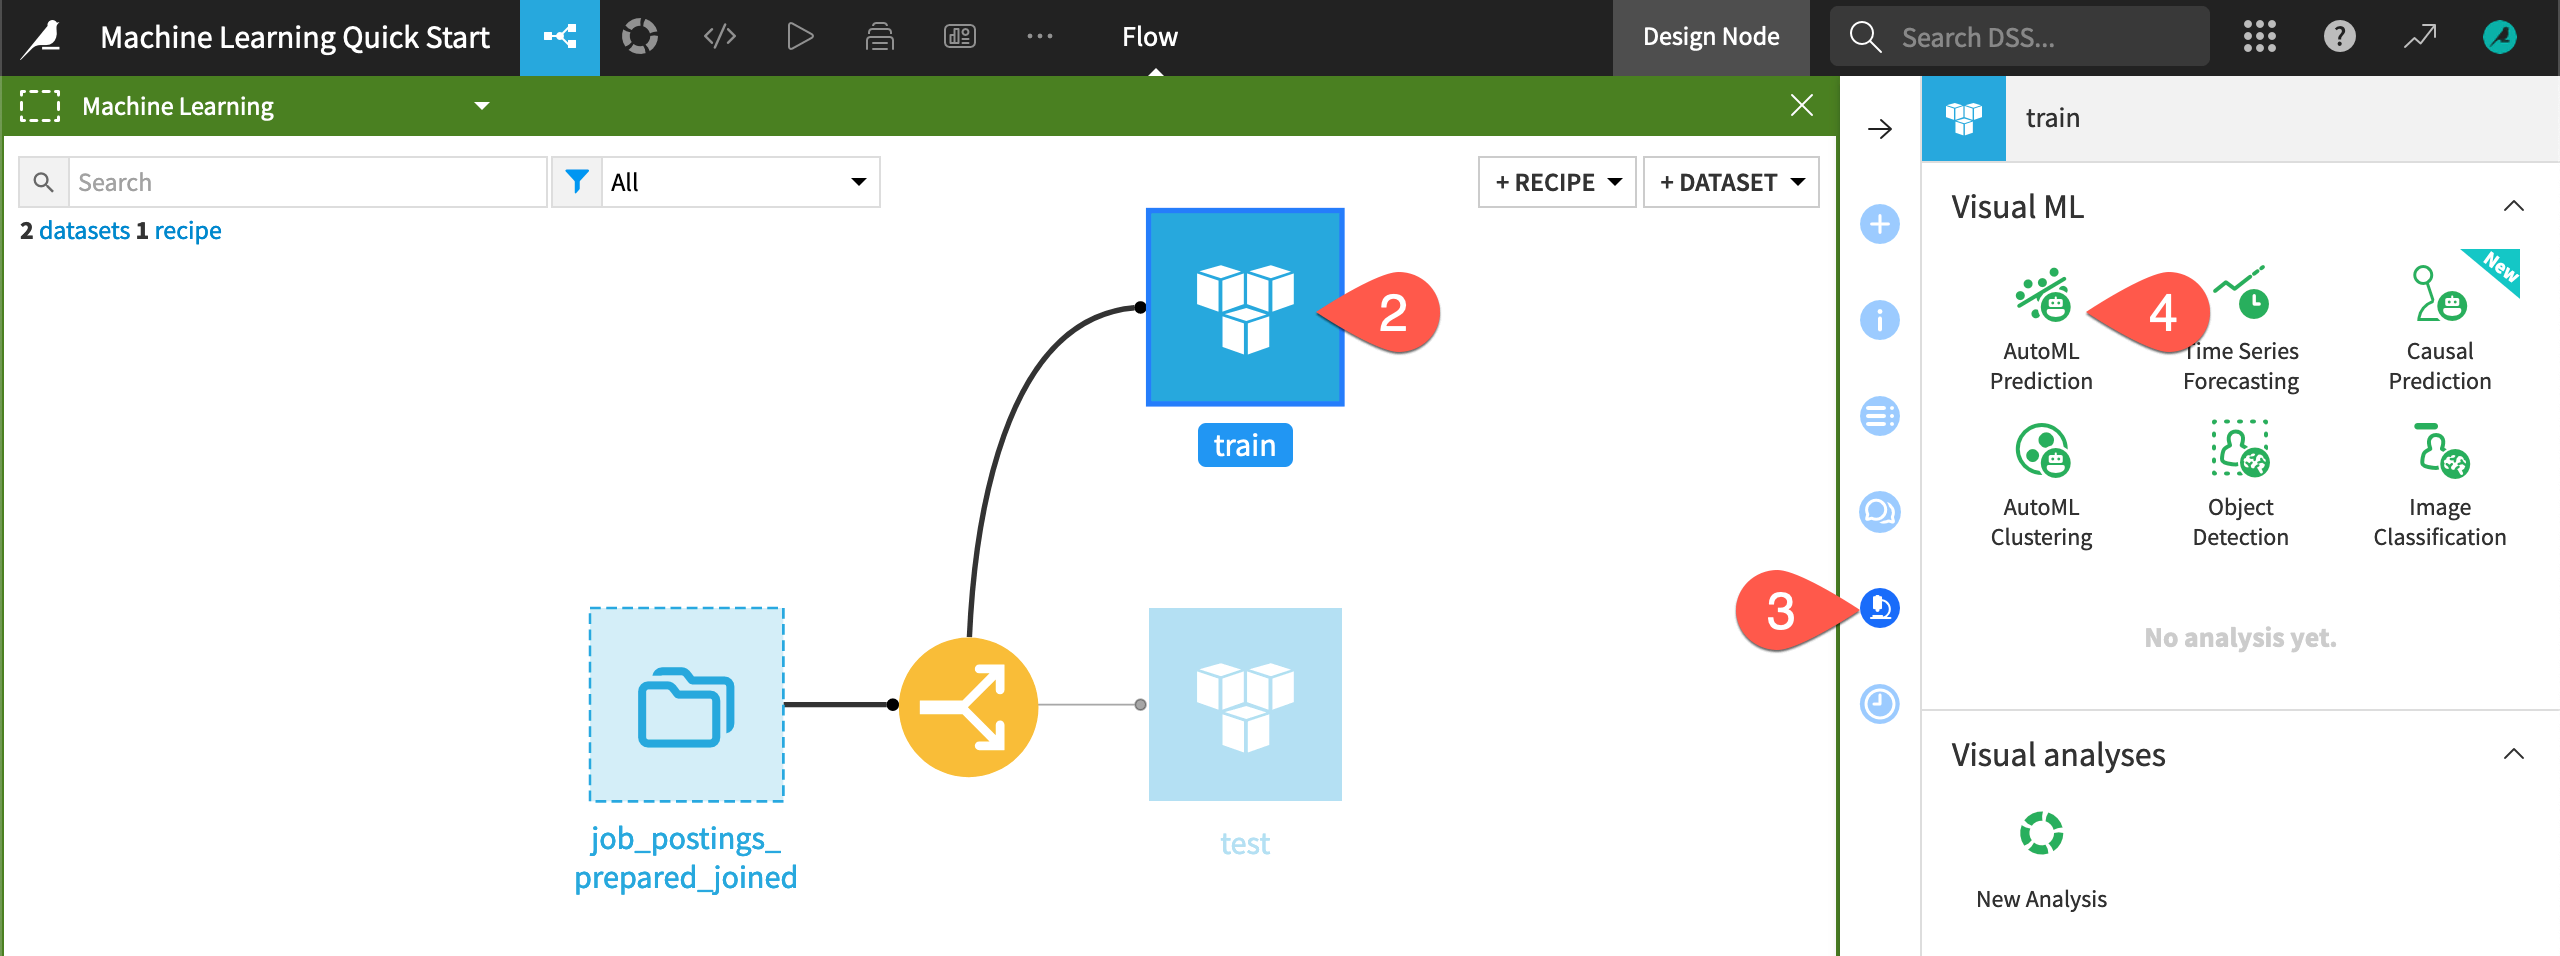The image size is (2560, 956).
Task: Click inside the flow search field
Action: (x=300, y=182)
